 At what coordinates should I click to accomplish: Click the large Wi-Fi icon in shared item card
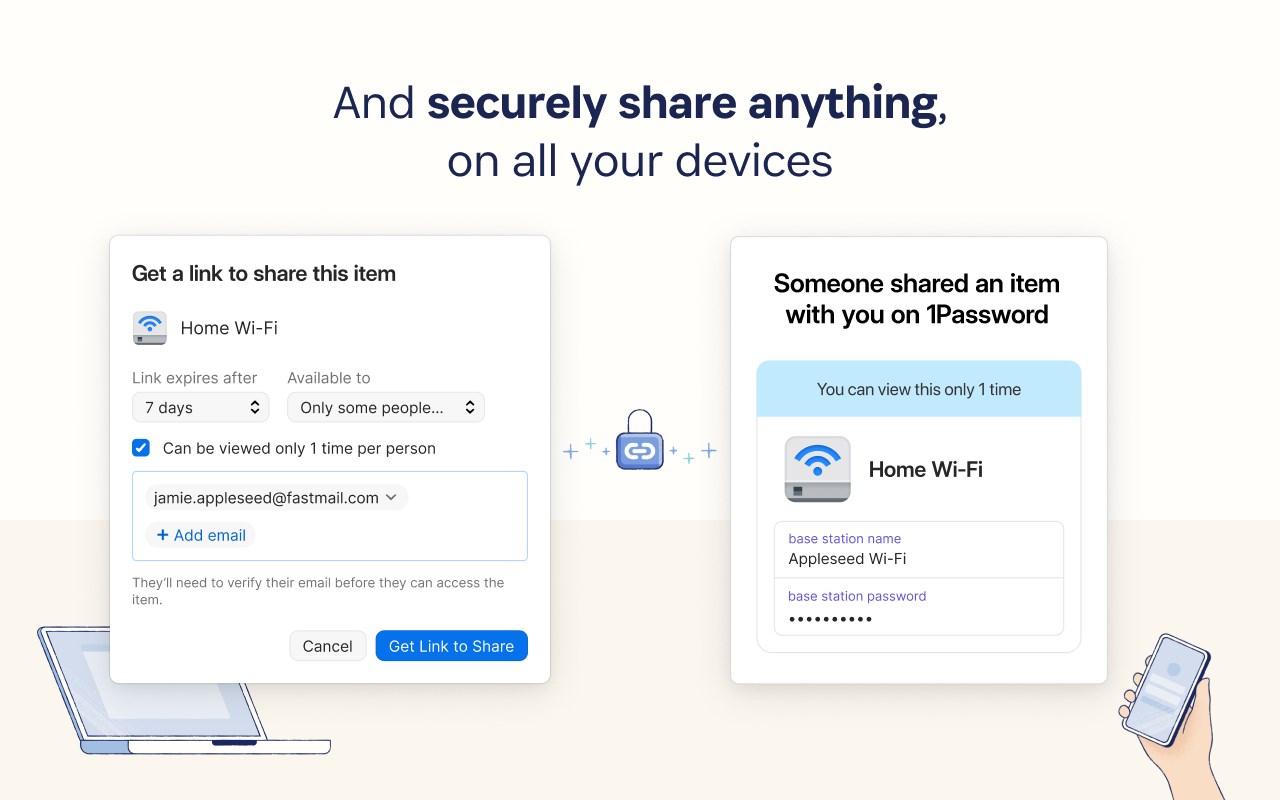click(x=817, y=469)
